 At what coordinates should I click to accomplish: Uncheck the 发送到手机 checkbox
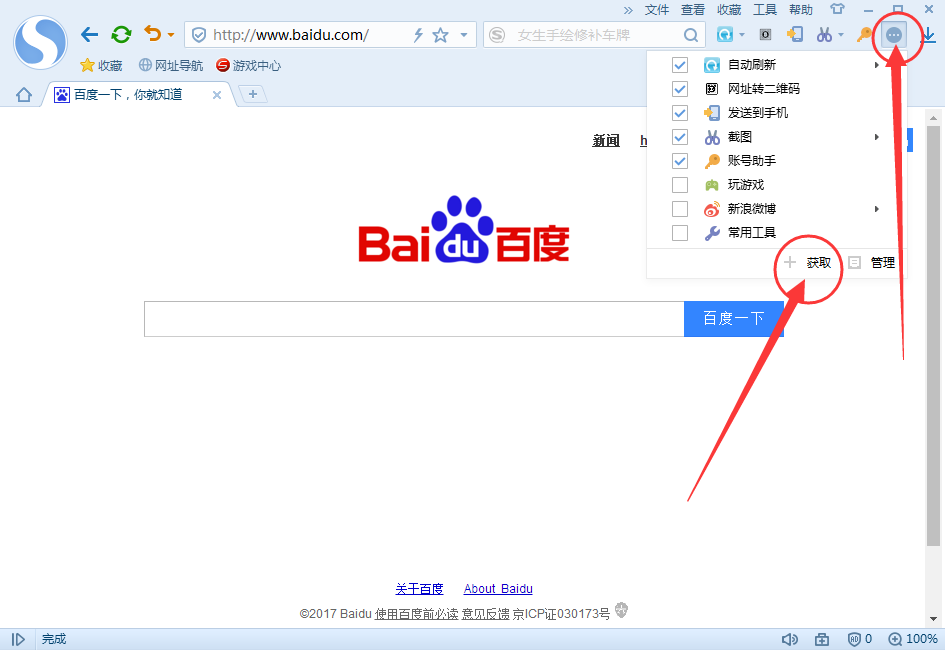[680, 113]
